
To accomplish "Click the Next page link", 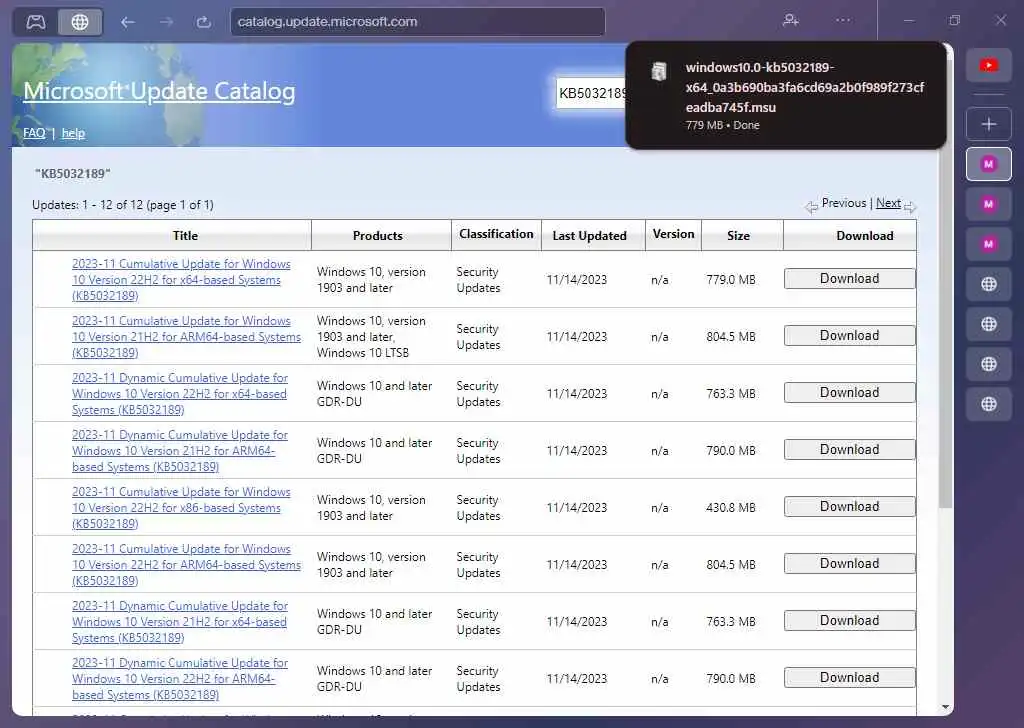I will tap(888, 203).
